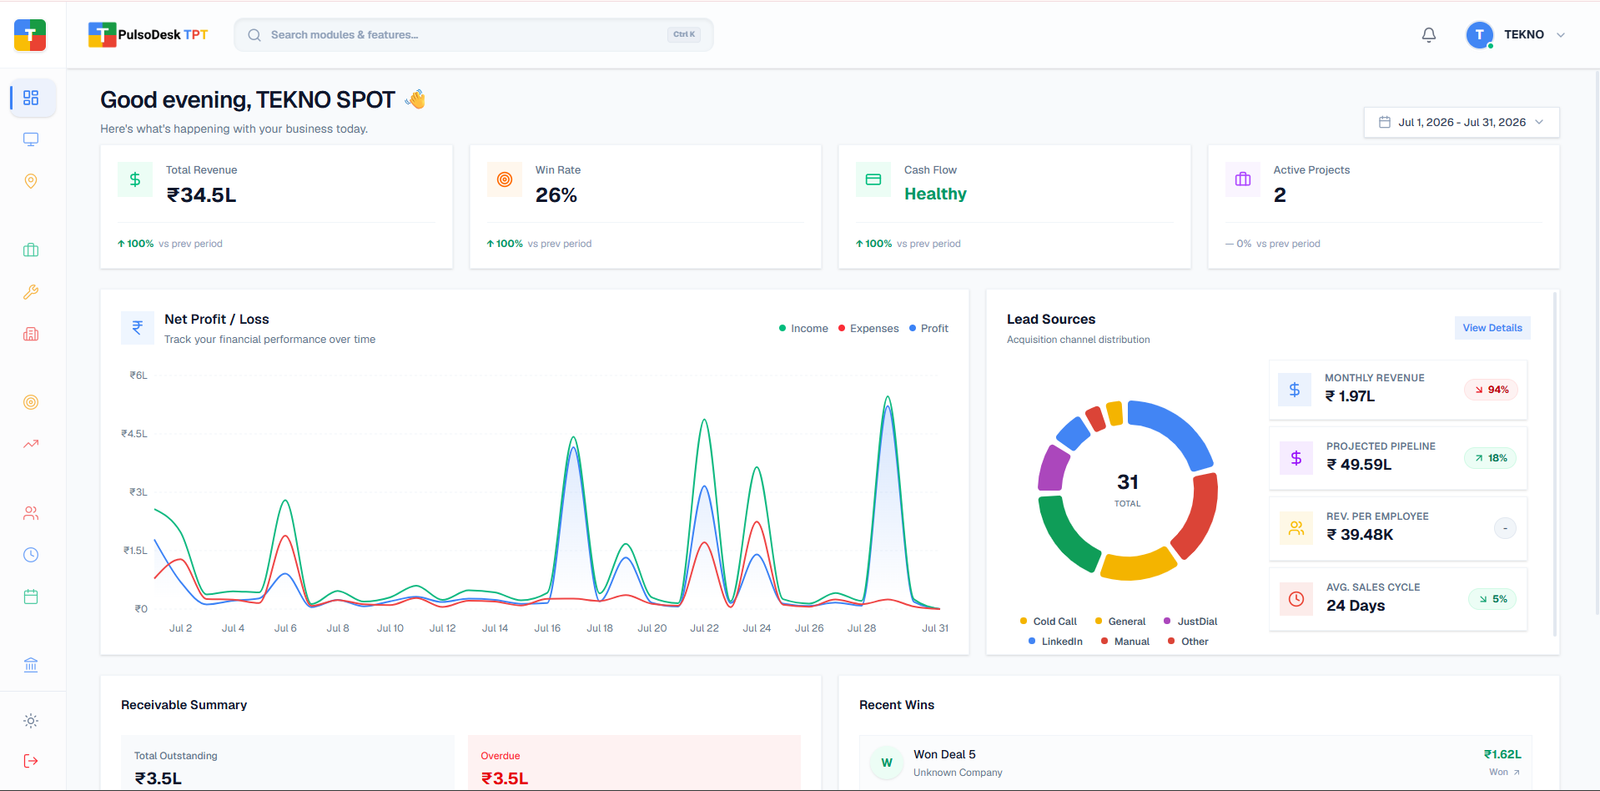Viewport: 1600px width, 791px height.
Task: Click the Win Rate 26% value
Action: (556, 195)
